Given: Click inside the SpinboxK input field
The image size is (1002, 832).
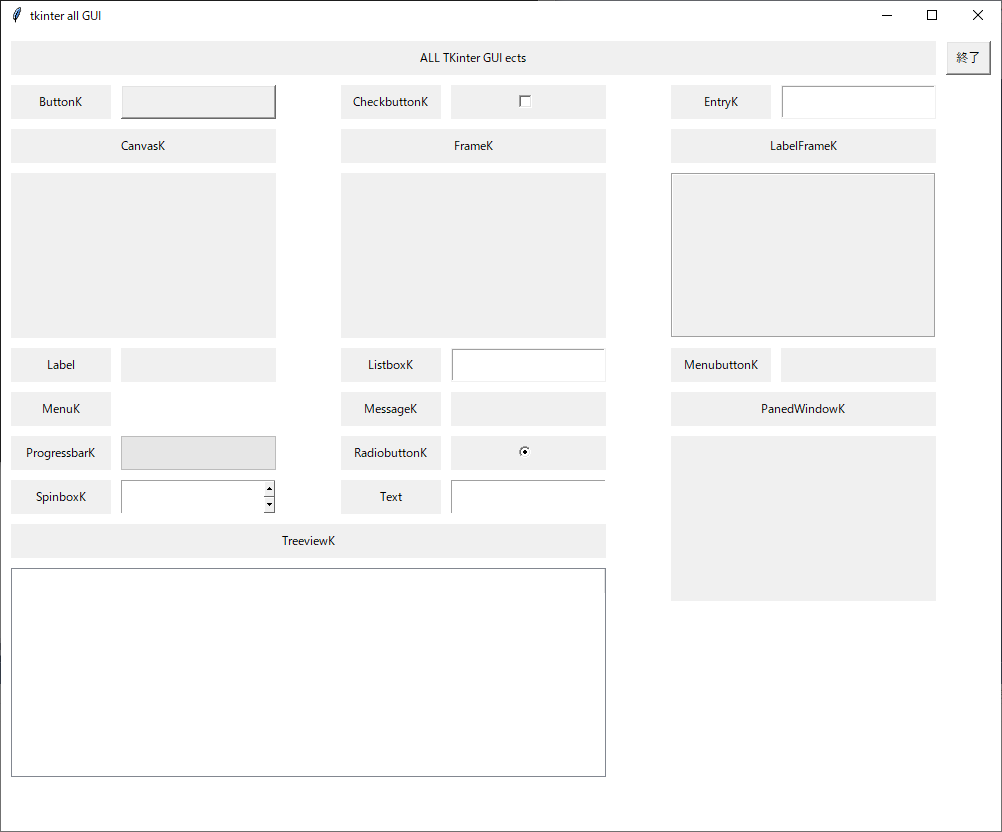Looking at the screenshot, I should (x=193, y=497).
